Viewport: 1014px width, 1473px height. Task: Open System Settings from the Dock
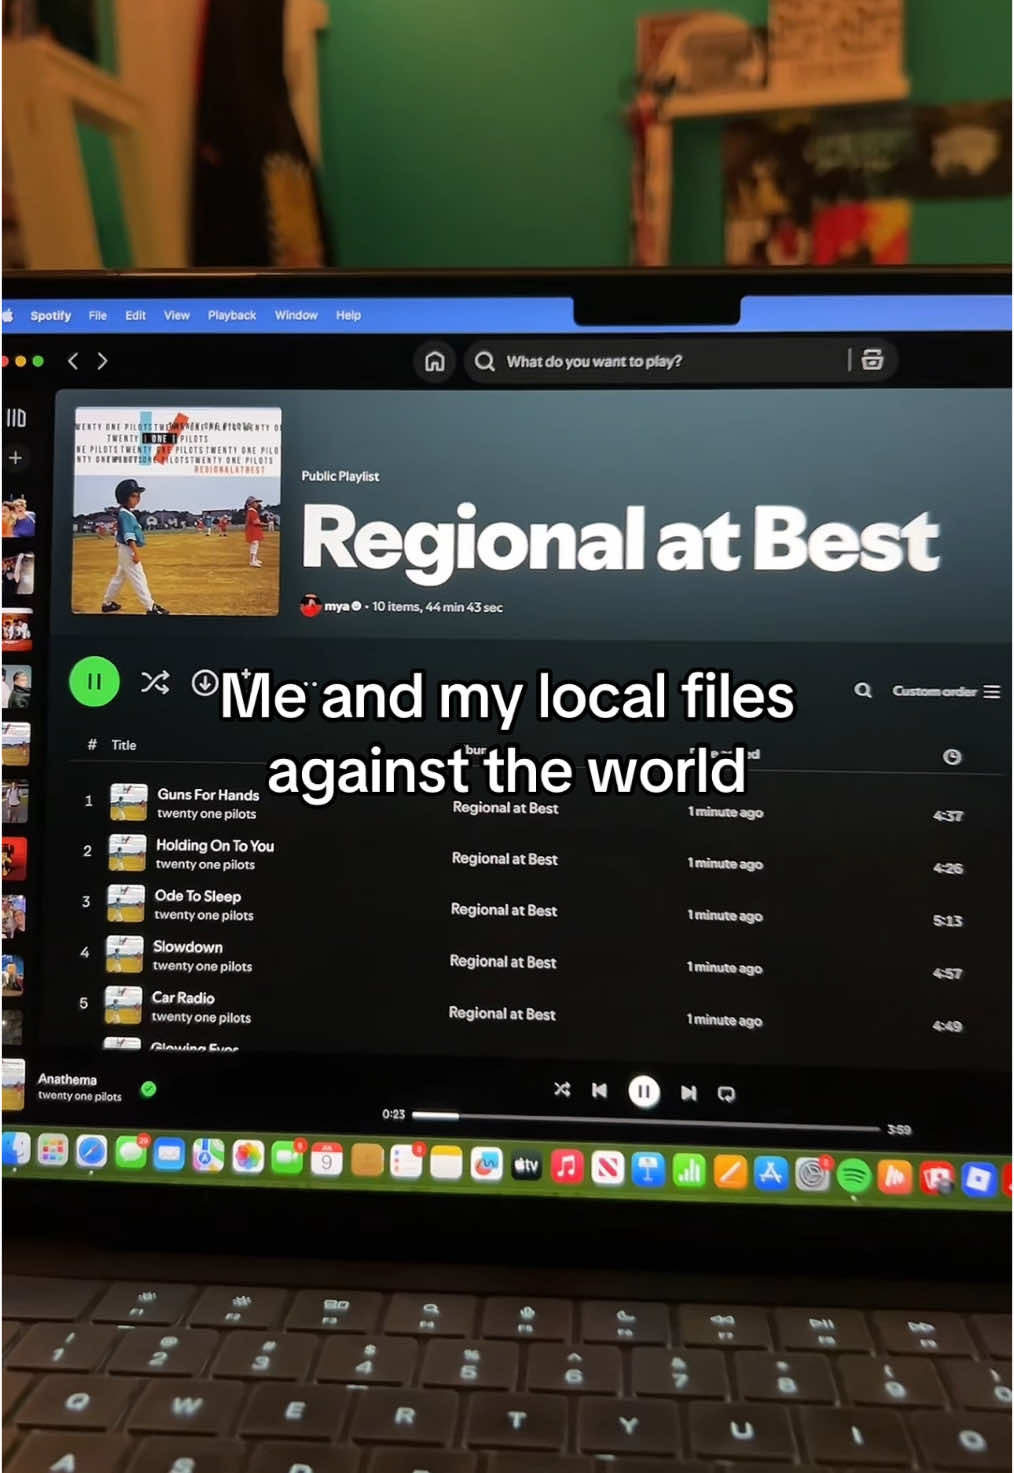(x=812, y=1174)
